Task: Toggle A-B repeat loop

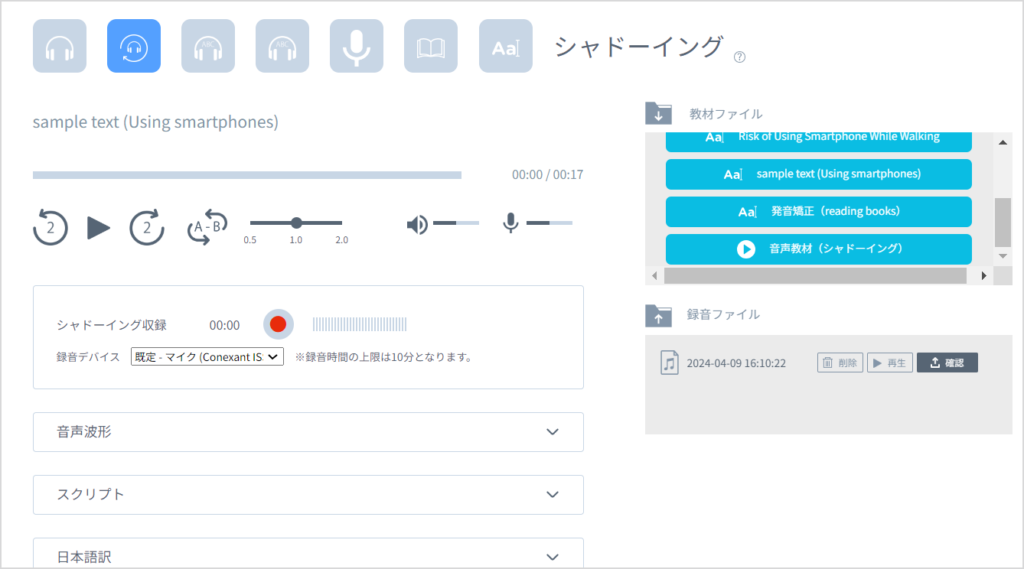Action: [x=207, y=227]
